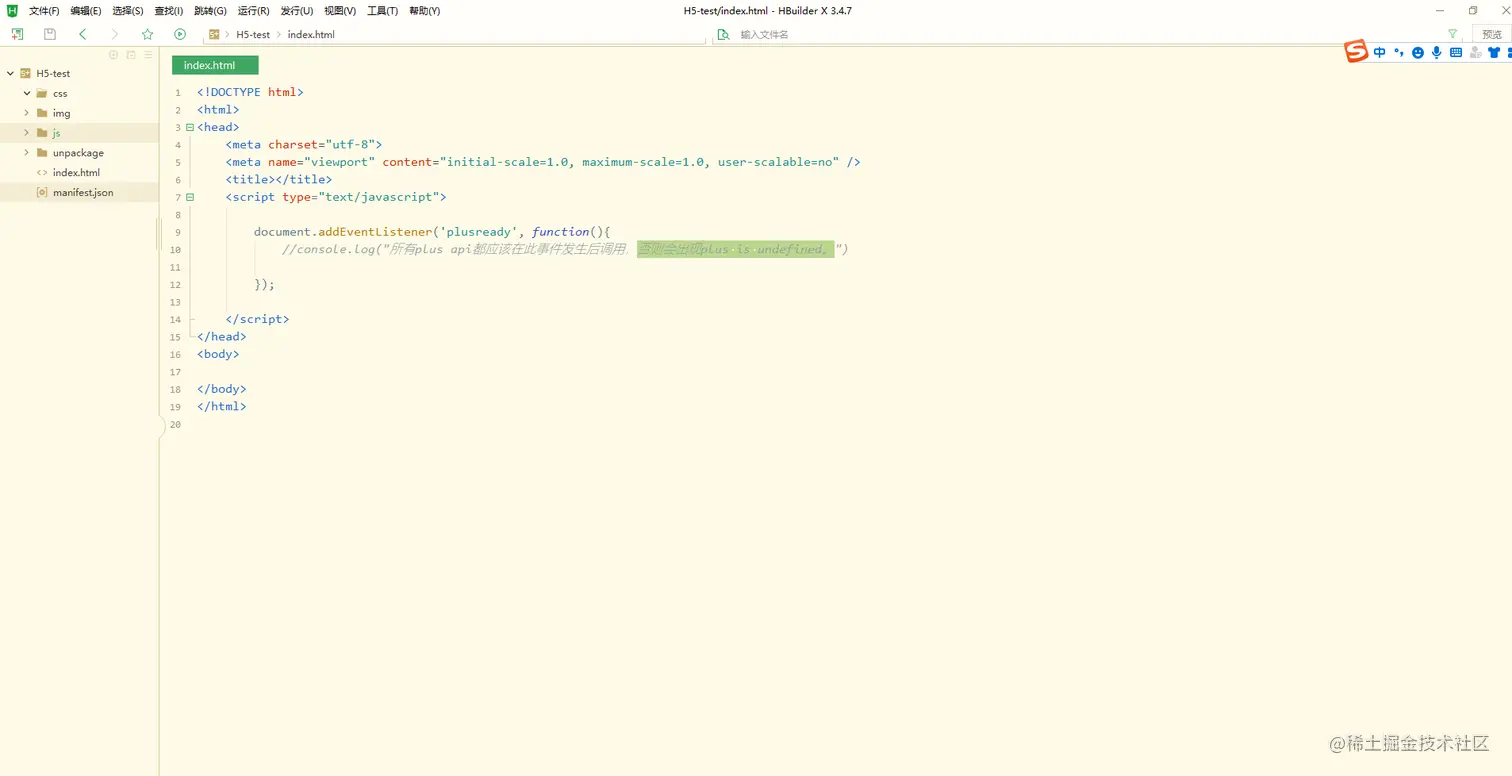Screen dimensions: 1512x776
Task: Expand the unpackage folder chevron
Action: click(x=27, y=153)
